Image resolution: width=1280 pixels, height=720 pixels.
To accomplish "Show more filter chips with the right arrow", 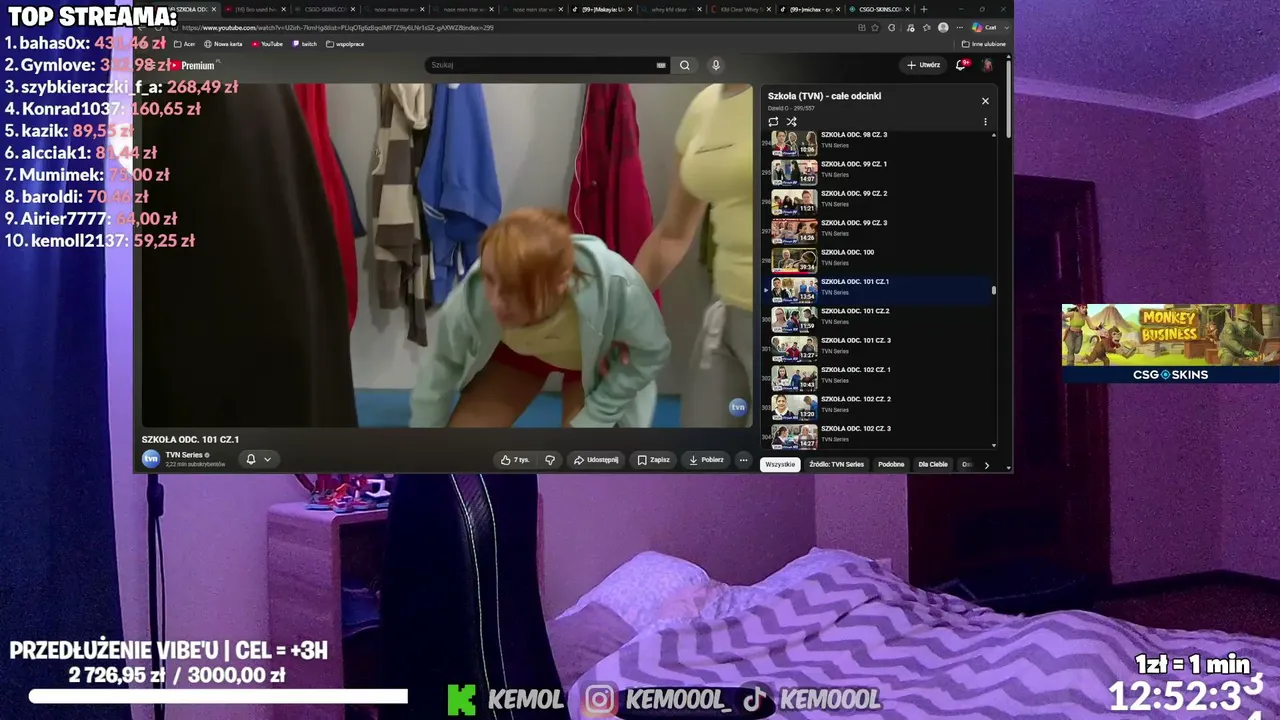I will [986, 465].
